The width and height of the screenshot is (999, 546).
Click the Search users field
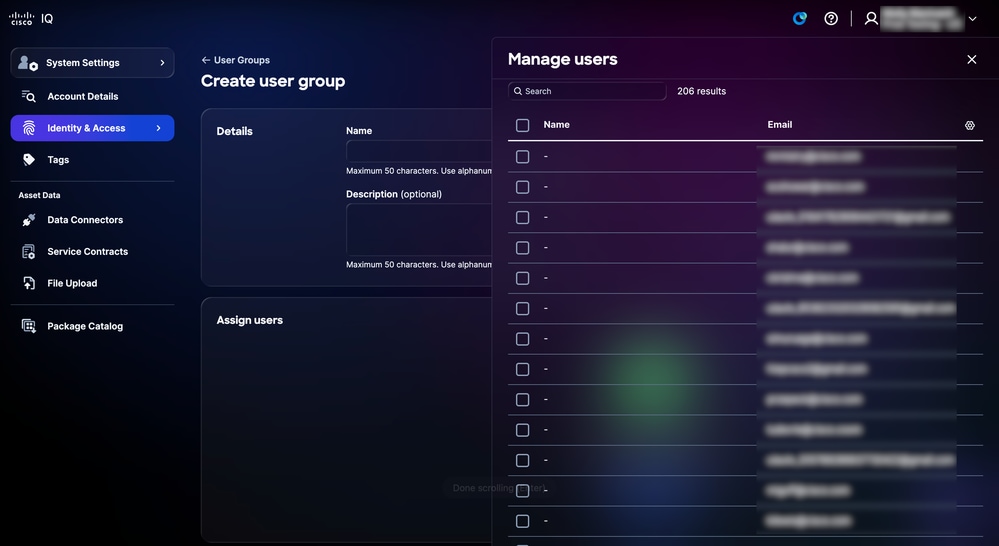pos(587,91)
